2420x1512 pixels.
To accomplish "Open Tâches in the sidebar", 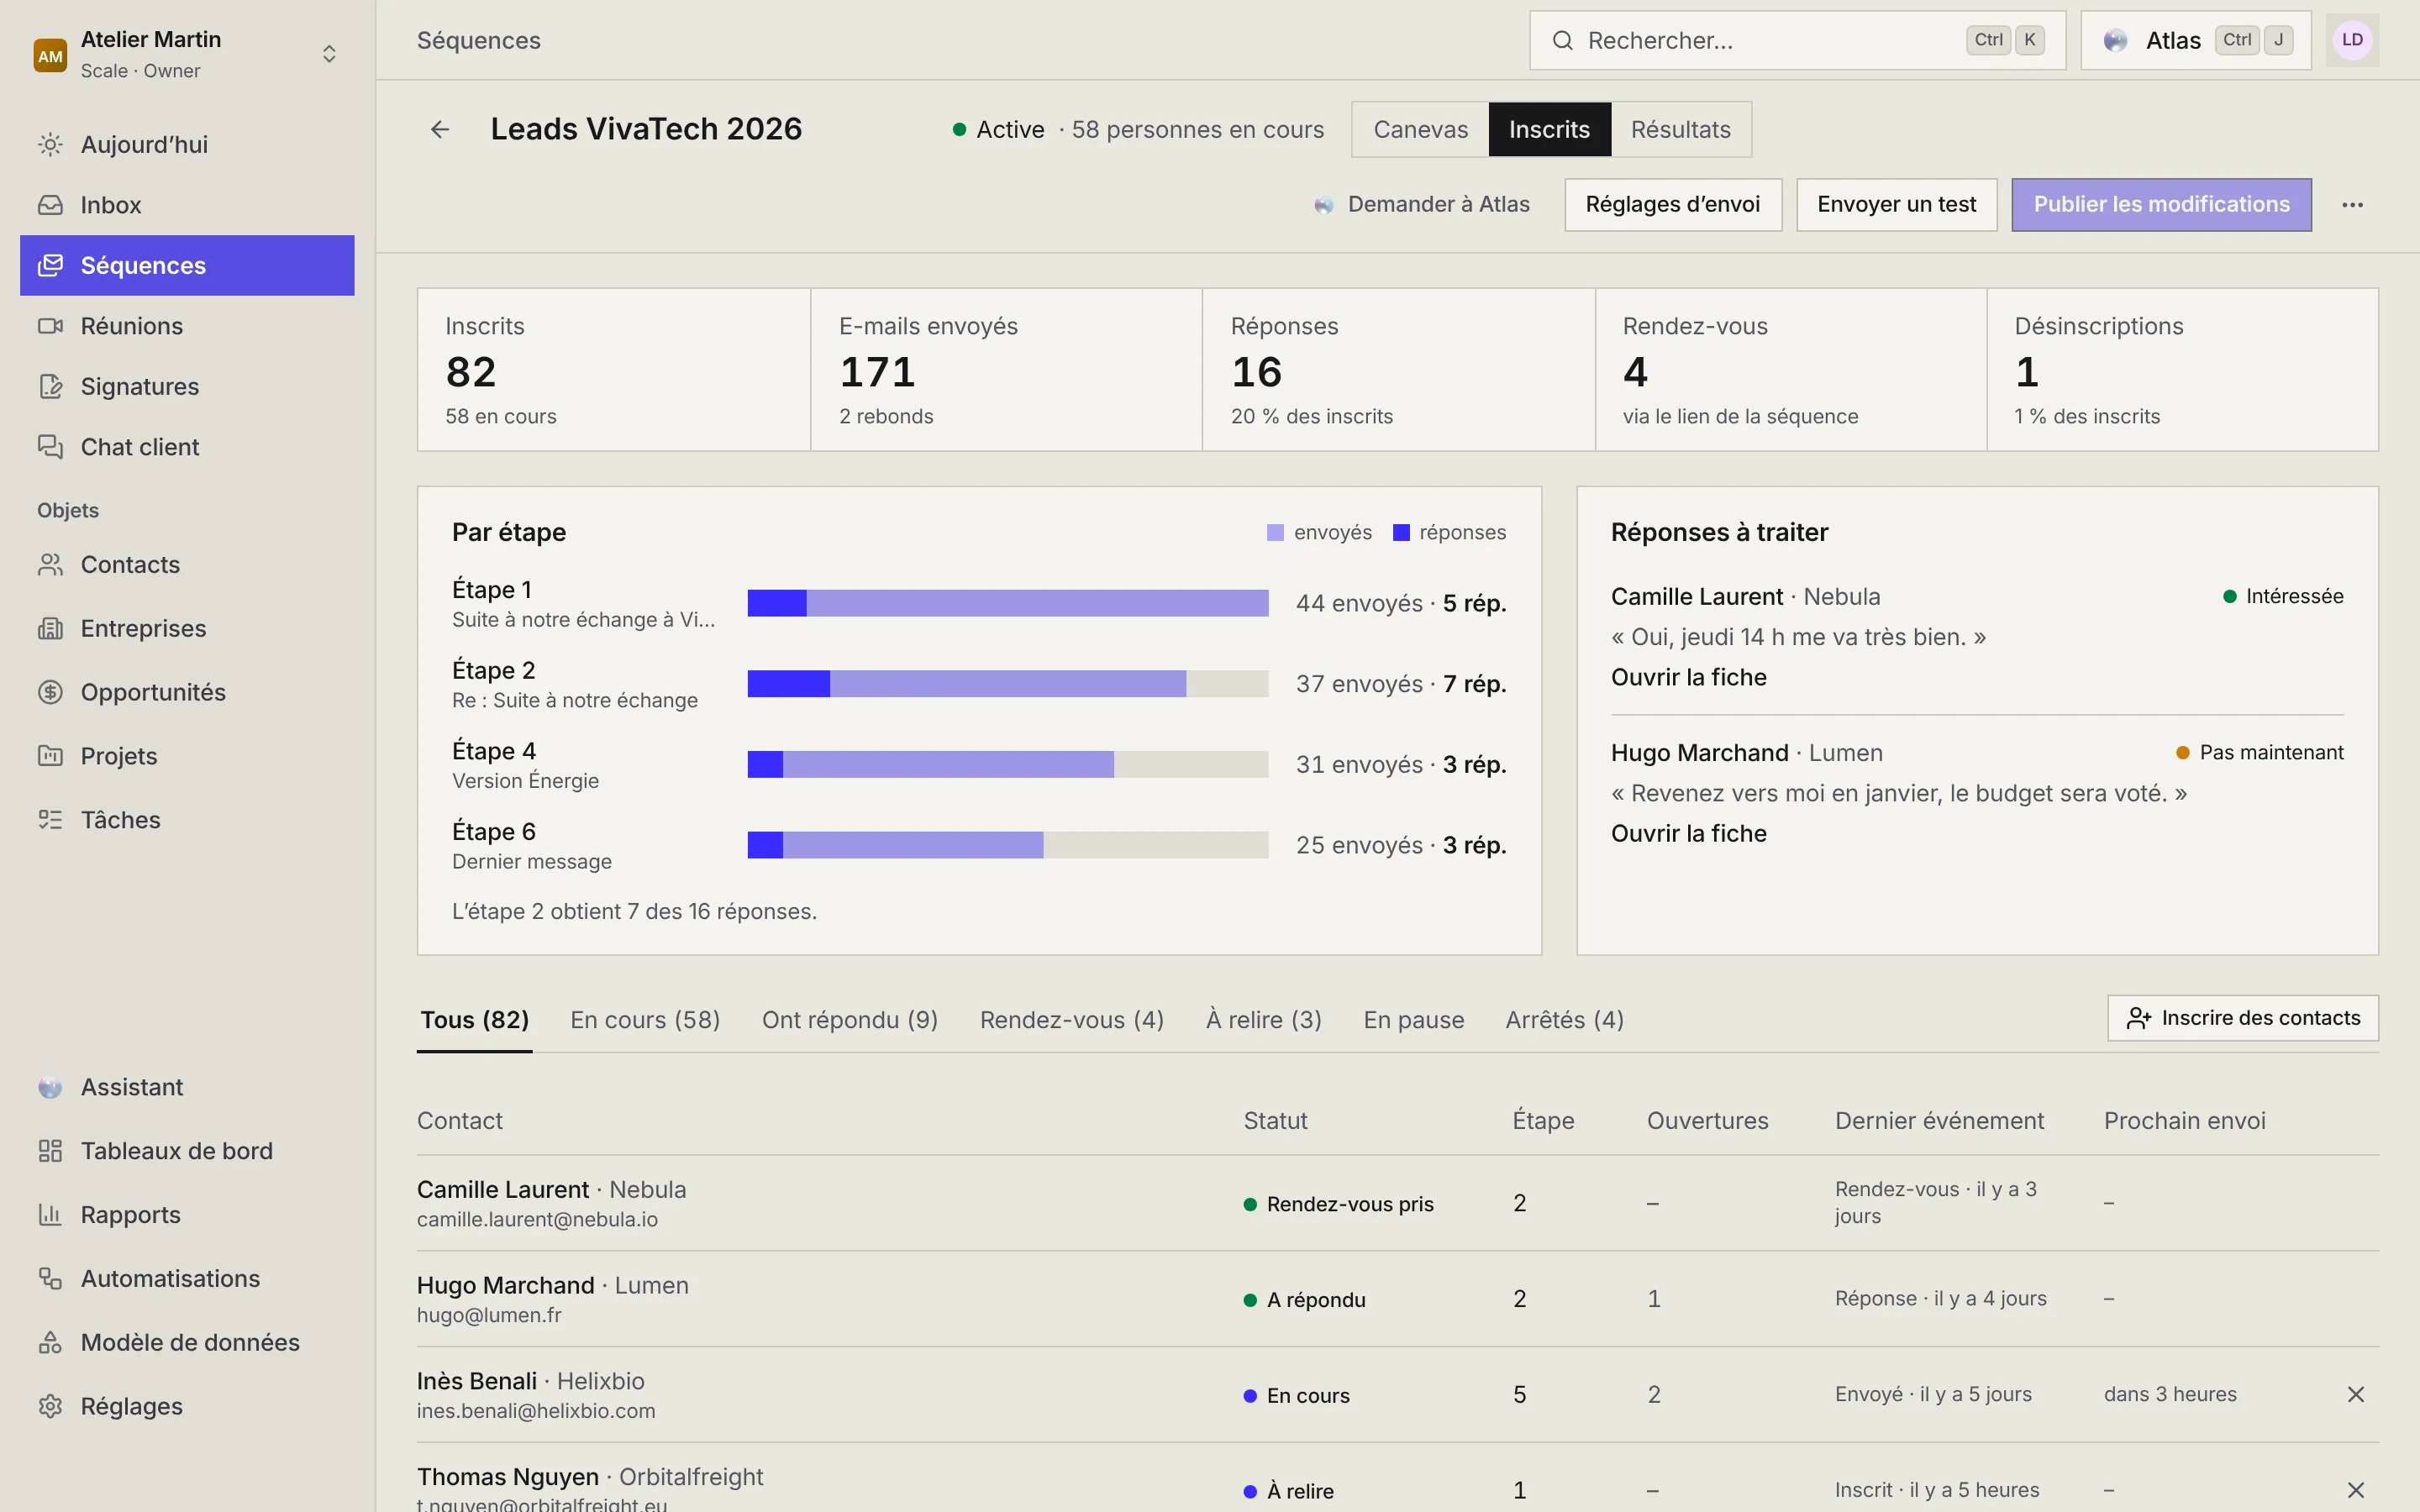I will (x=187, y=820).
